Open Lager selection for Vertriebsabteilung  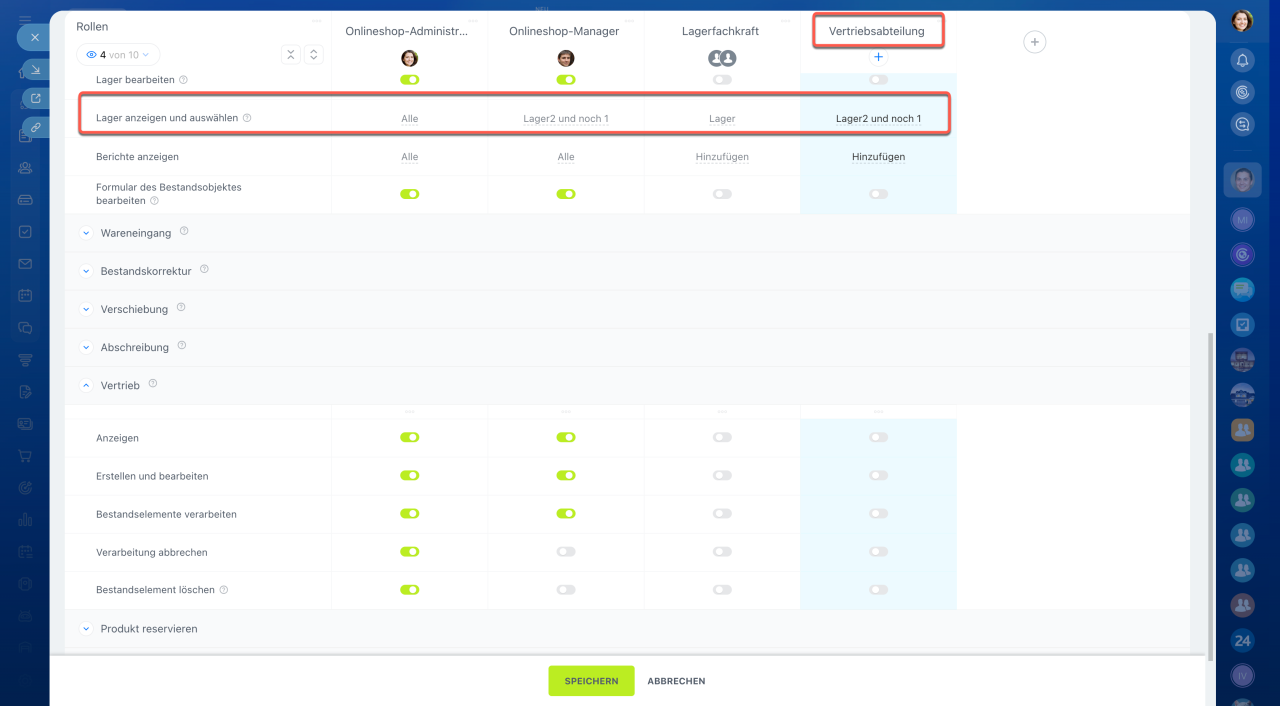click(878, 118)
